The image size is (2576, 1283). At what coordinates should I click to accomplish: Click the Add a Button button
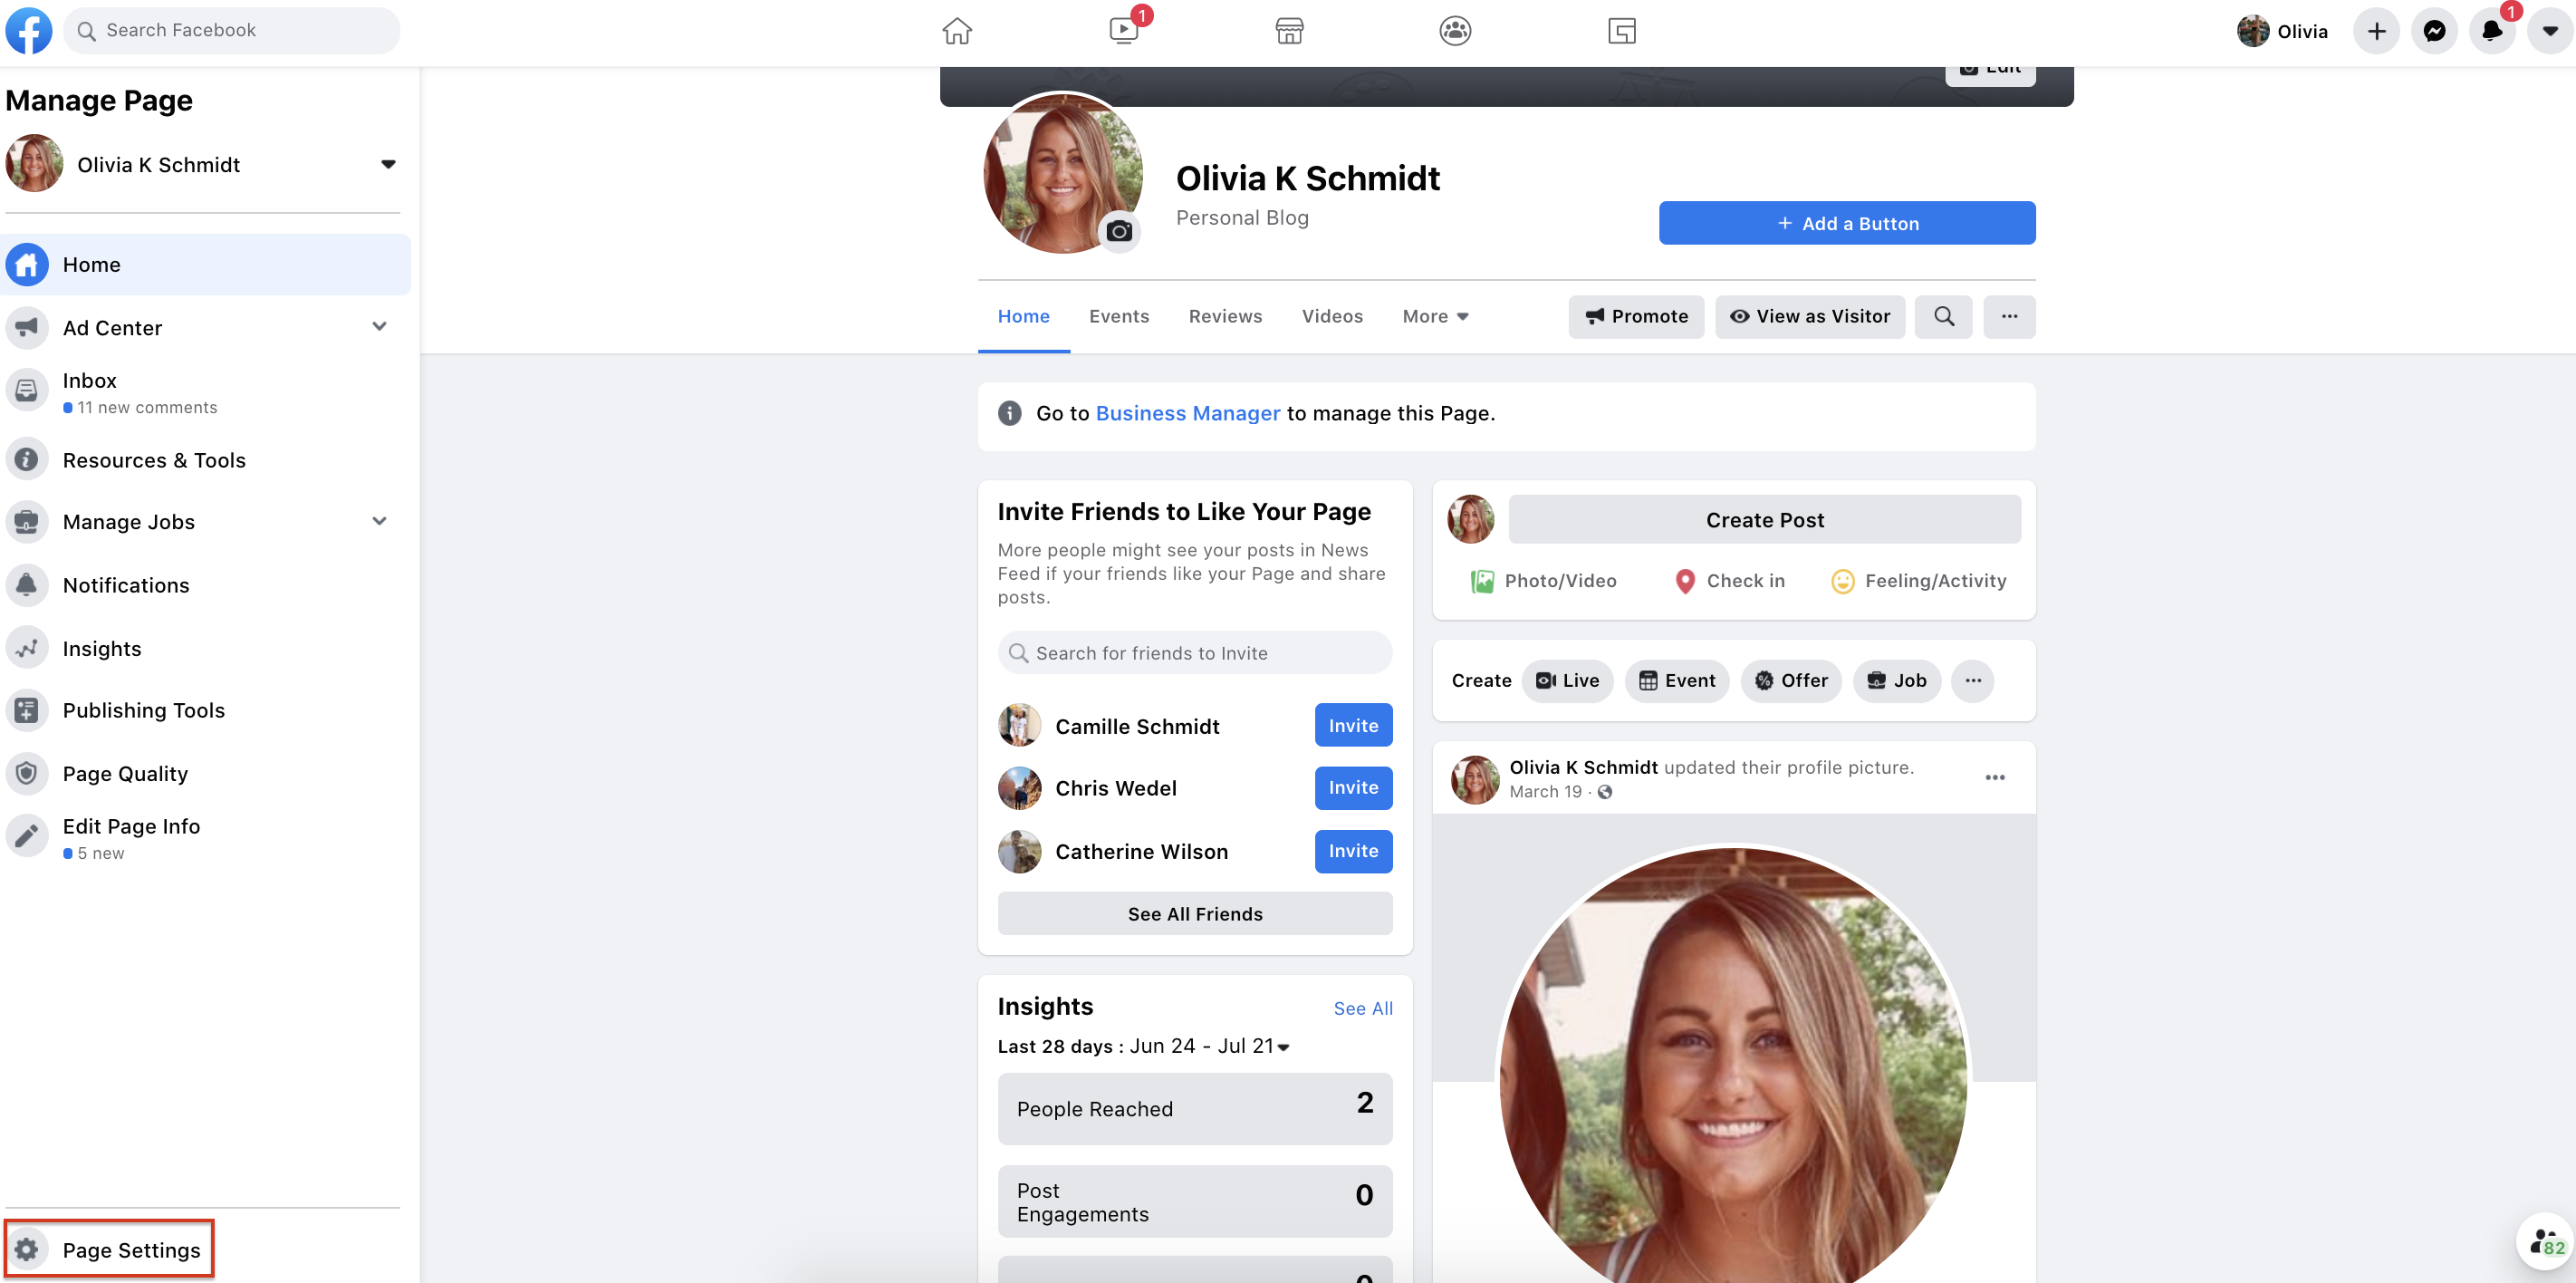pyautogui.click(x=1847, y=223)
